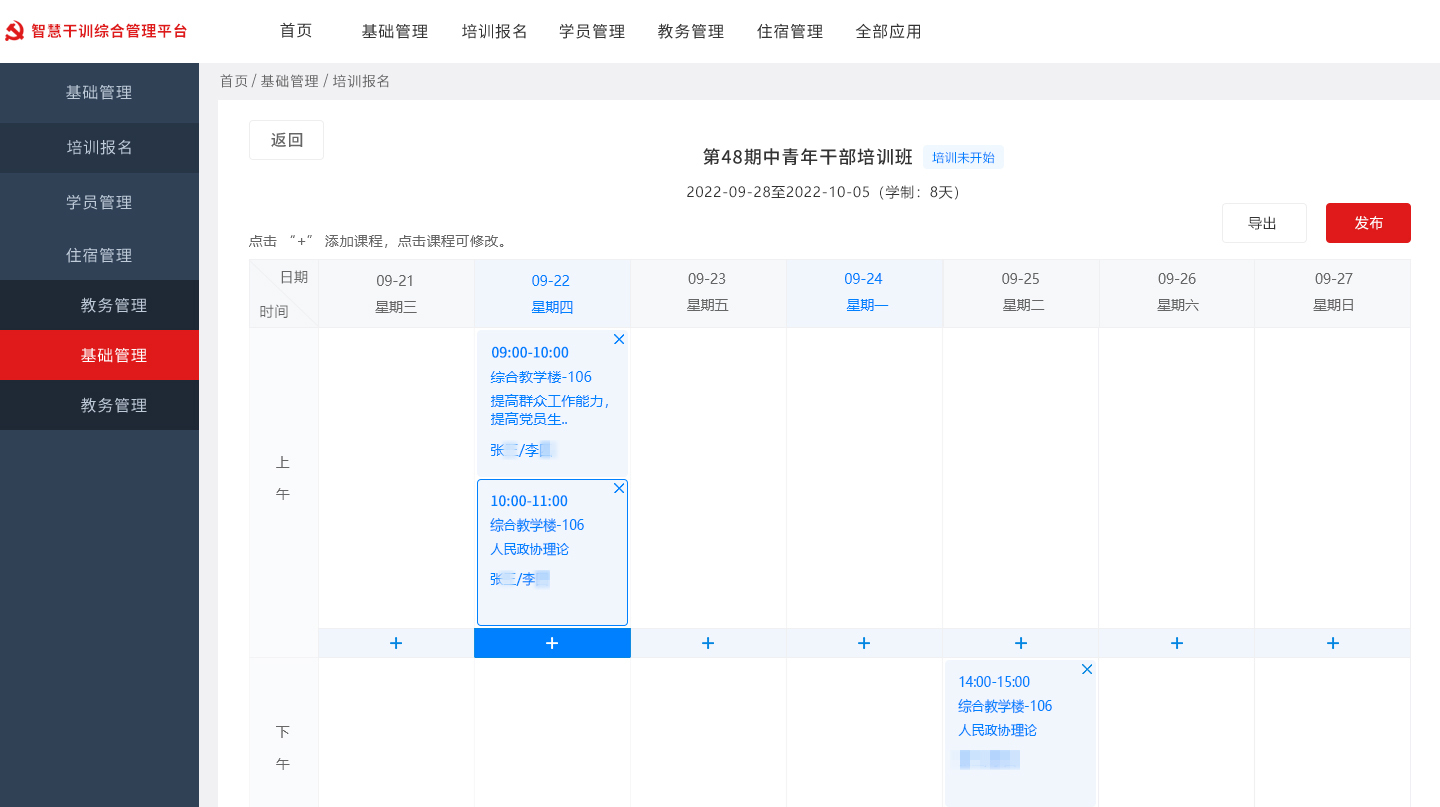The image size is (1440, 807).
Task: Select 培训报名 in the left sidebar
Action: pos(99,147)
